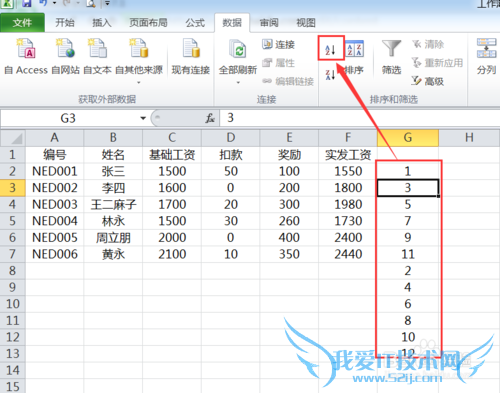Click the 扣款 header cell
The image size is (500, 393).
[x=231, y=155]
